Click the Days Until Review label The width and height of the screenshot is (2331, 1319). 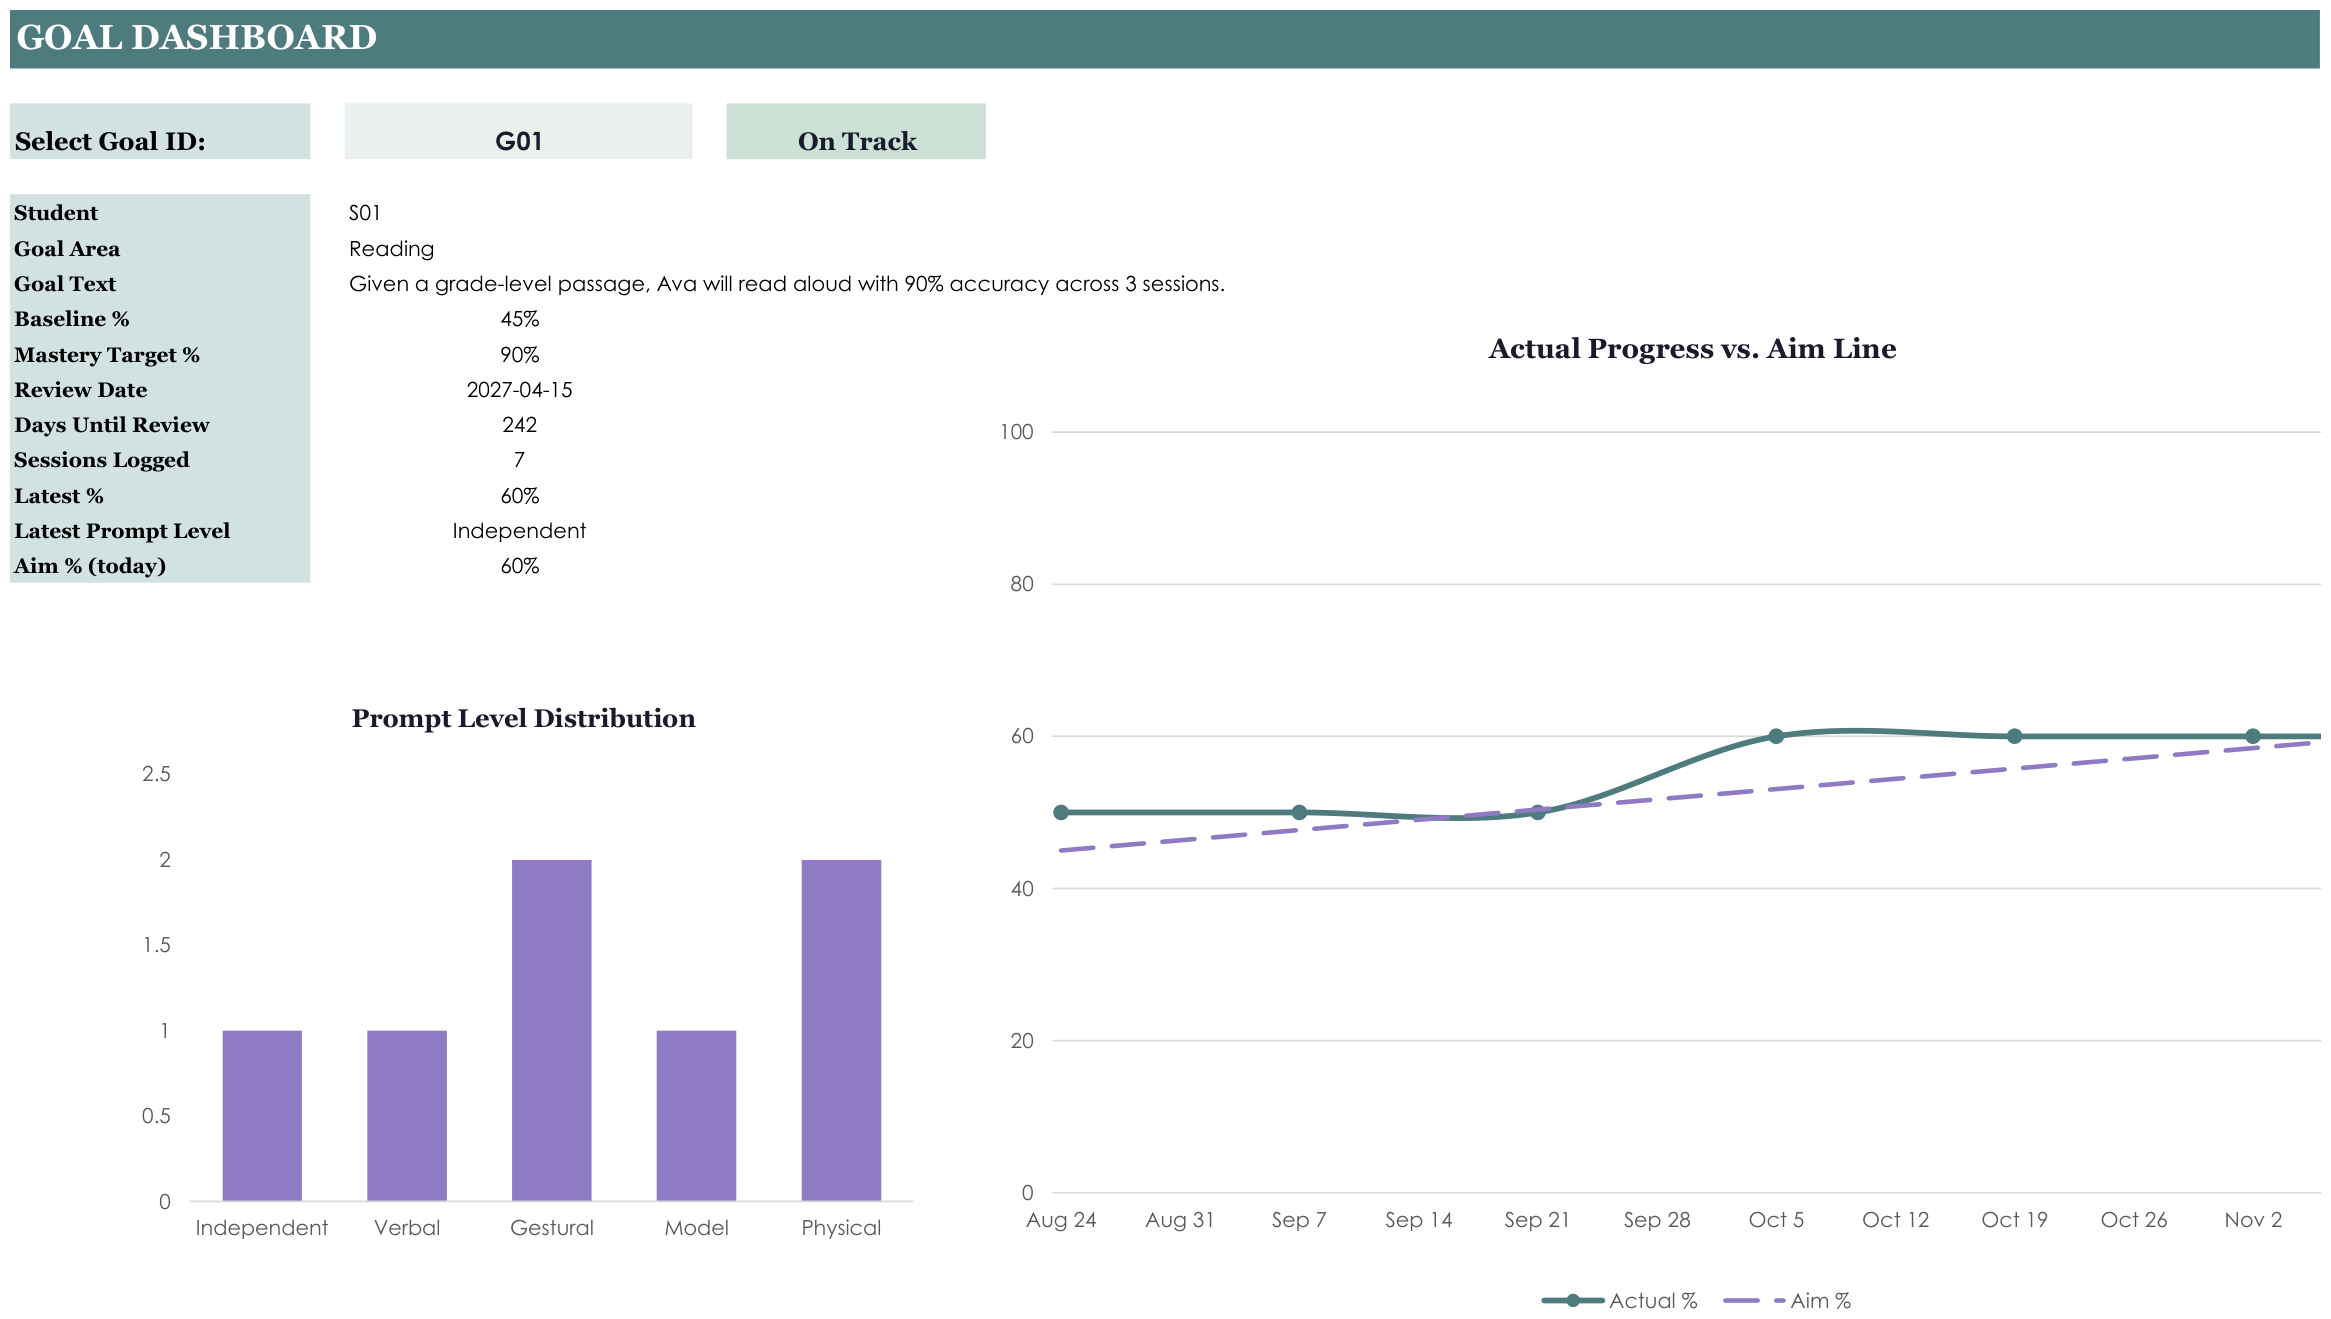point(112,425)
